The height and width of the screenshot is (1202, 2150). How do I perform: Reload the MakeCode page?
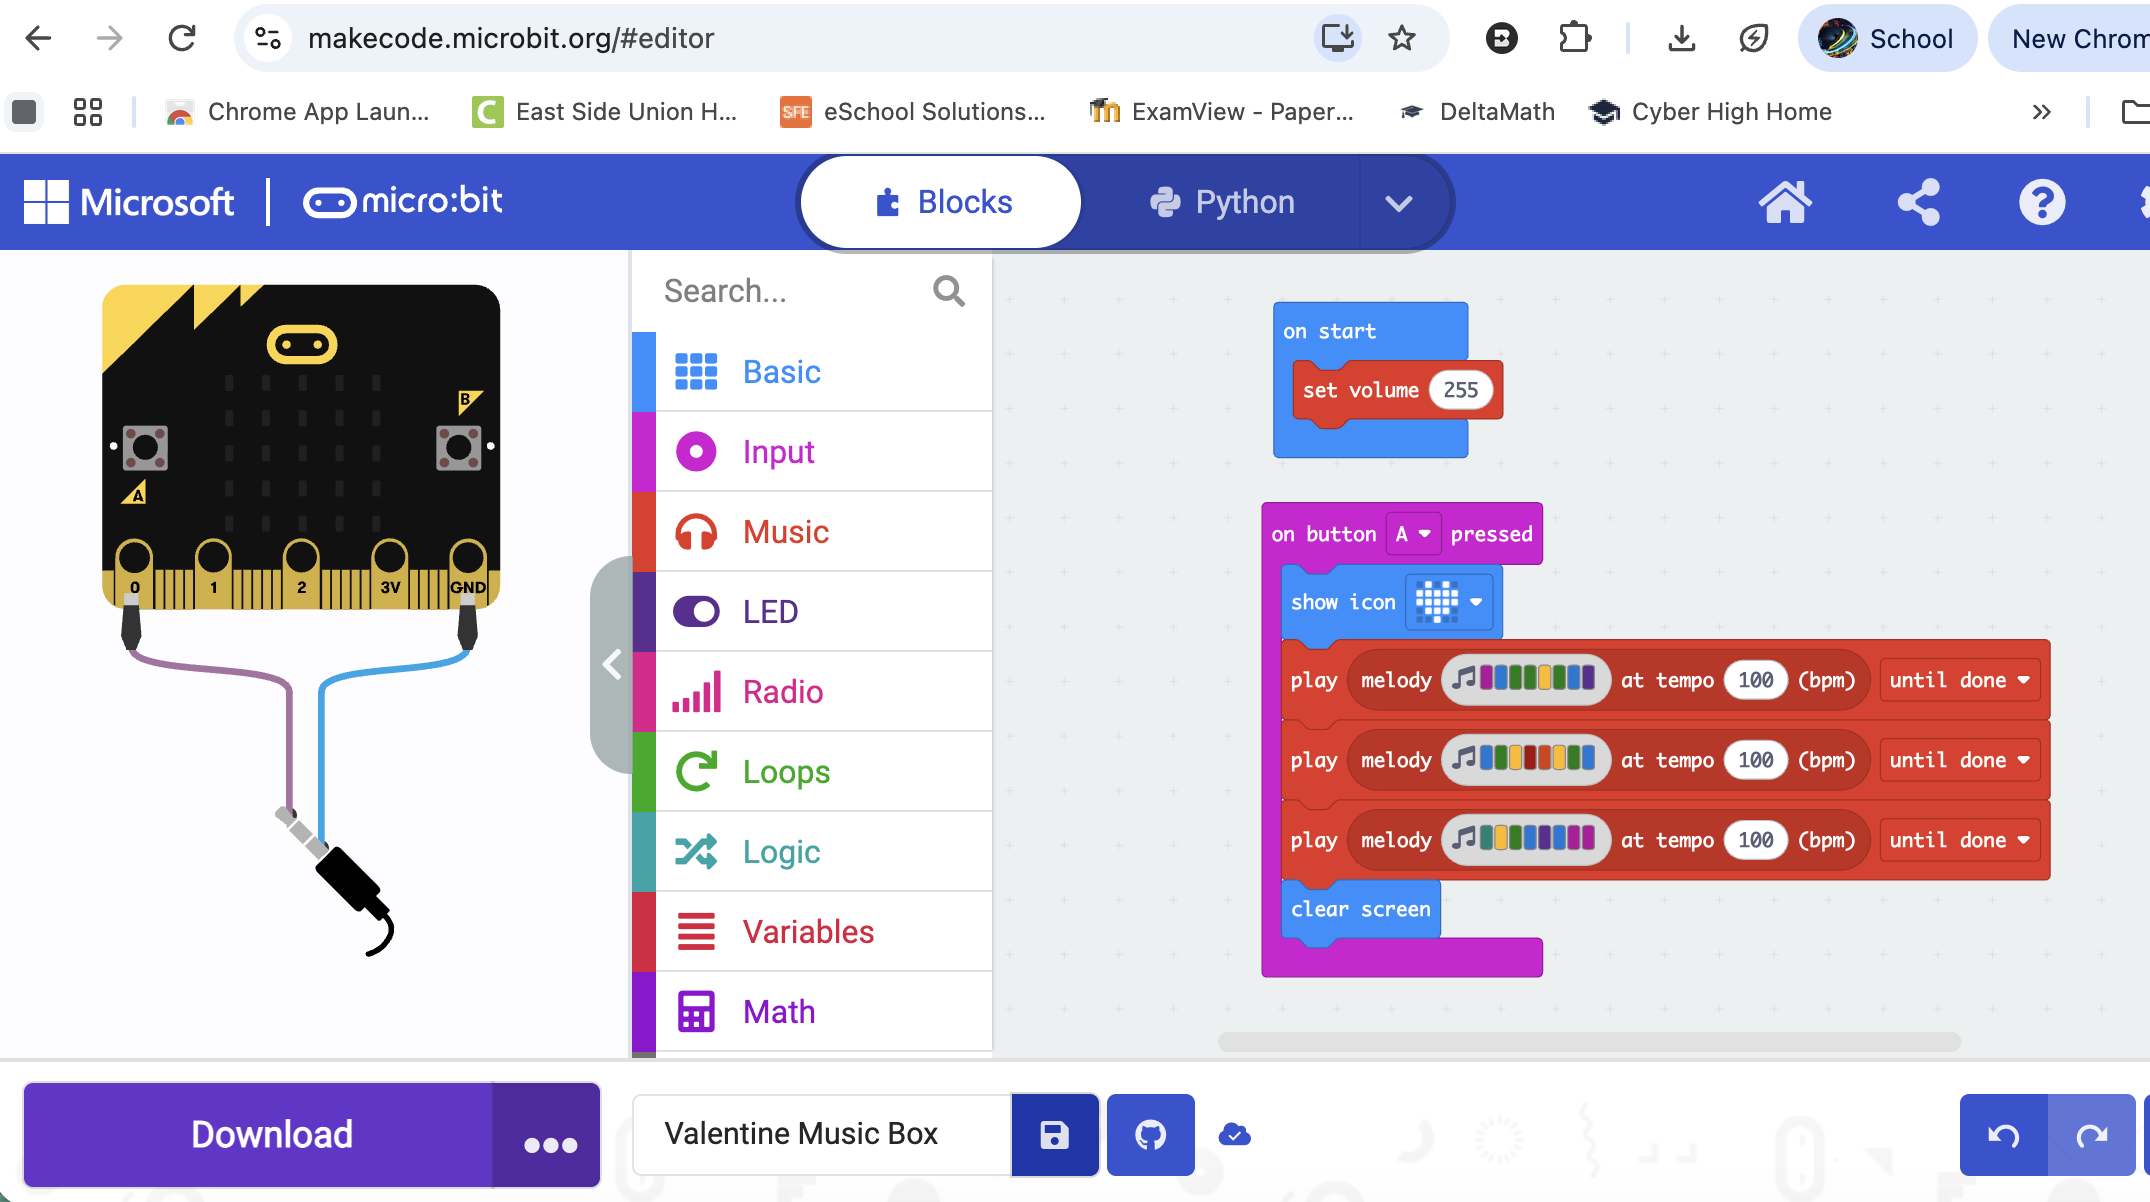182,38
